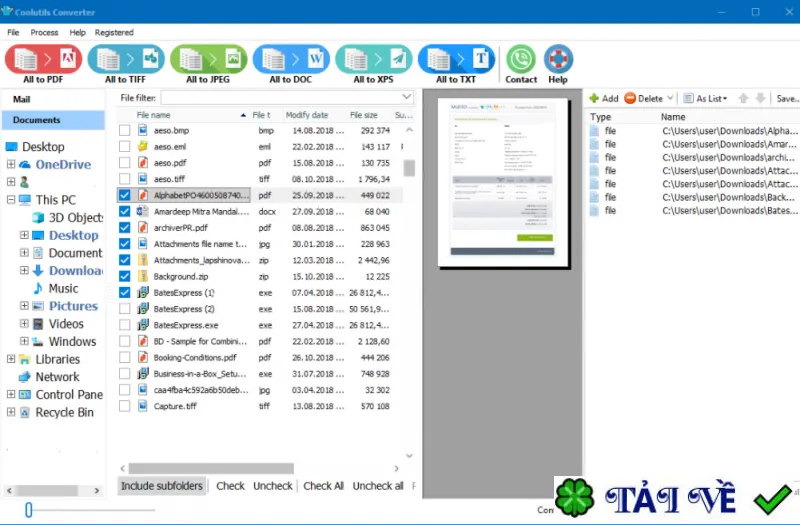The height and width of the screenshot is (525, 800).
Task: Expand the Downloads tree node
Action: coord(24,270)
